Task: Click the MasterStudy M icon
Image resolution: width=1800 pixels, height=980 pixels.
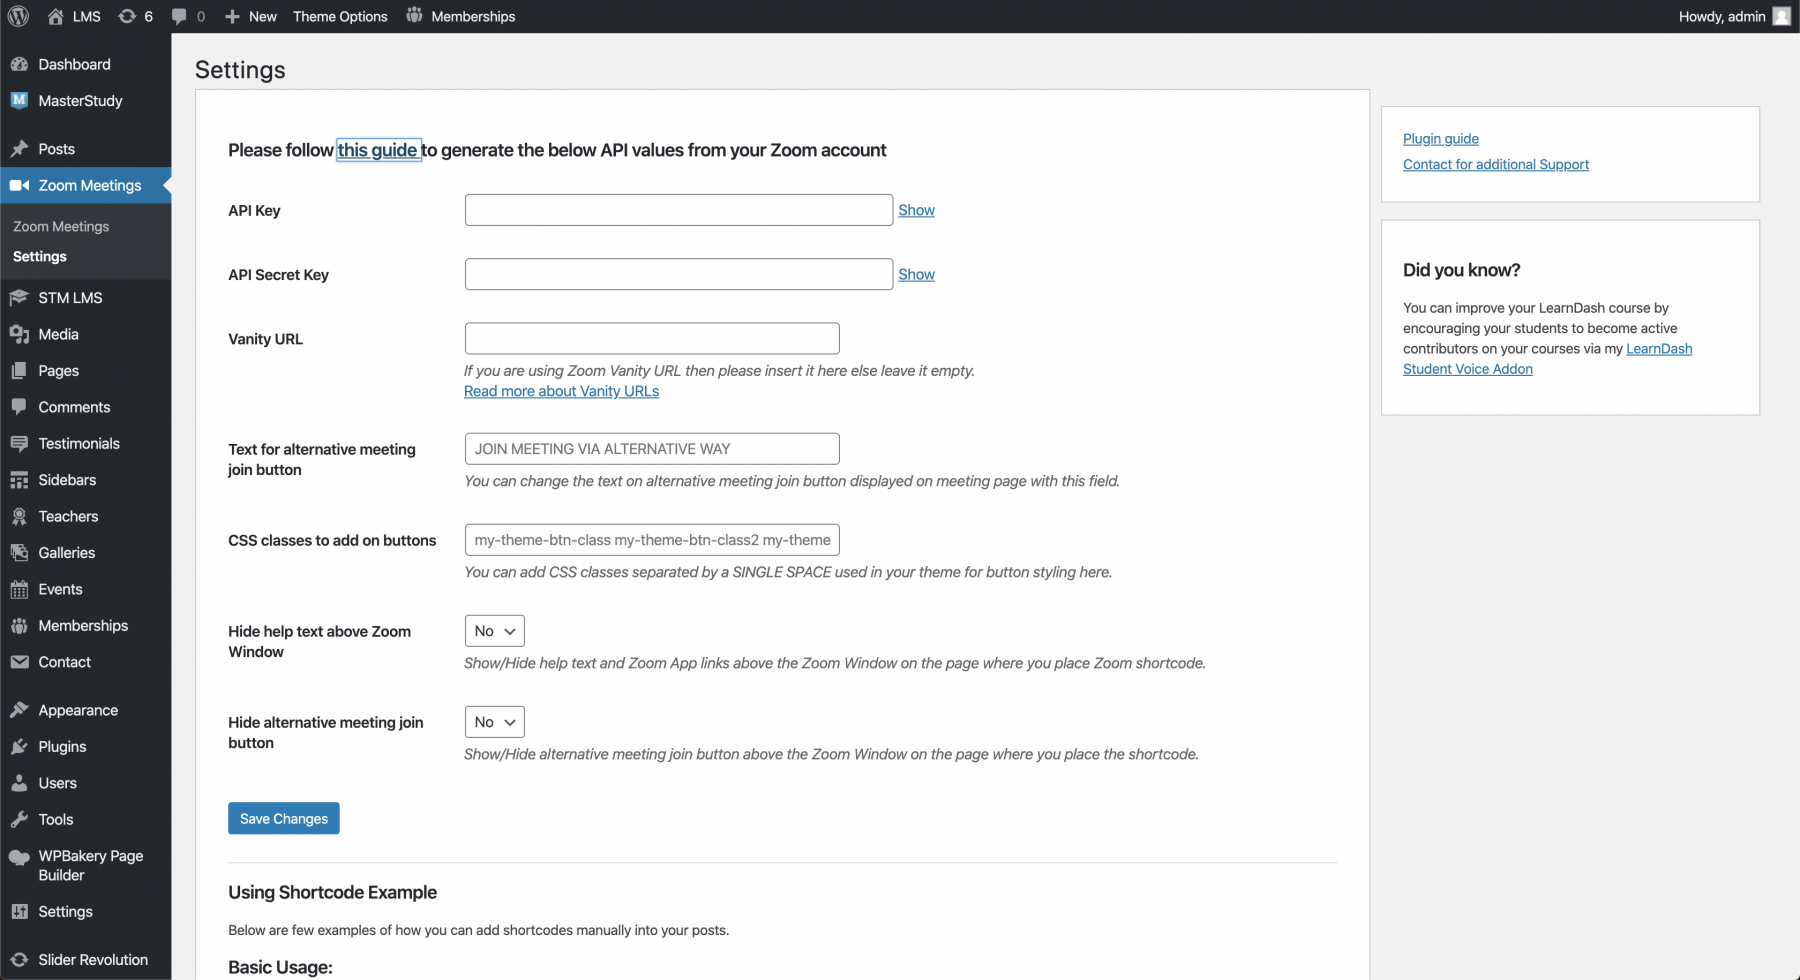Action: [19, 100]
